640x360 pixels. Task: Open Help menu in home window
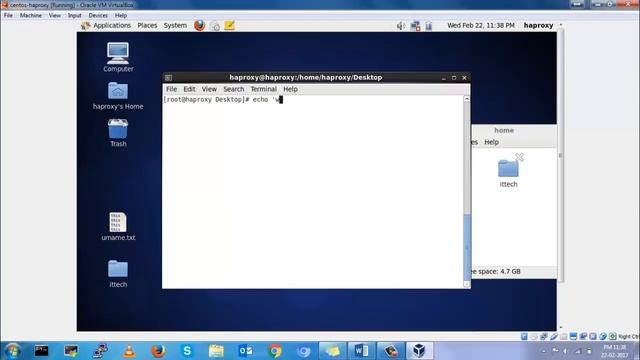click(491, 142)
